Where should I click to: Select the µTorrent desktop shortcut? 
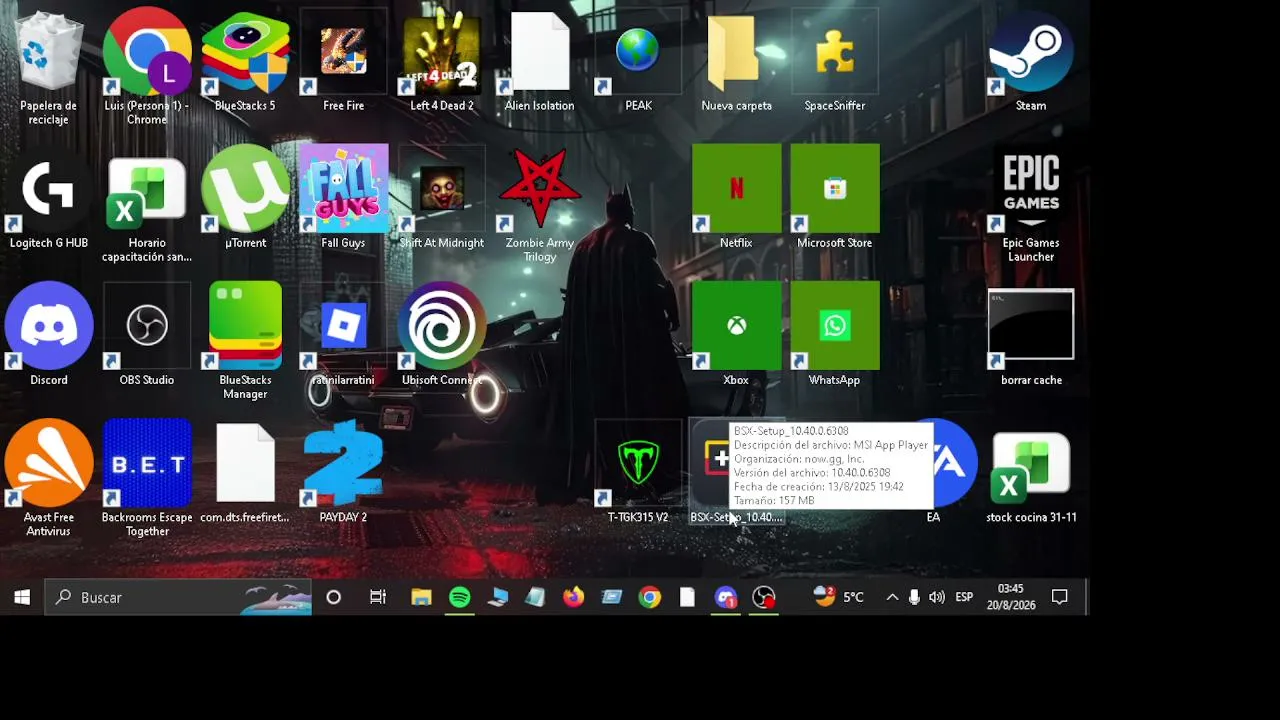coord(245,197)
